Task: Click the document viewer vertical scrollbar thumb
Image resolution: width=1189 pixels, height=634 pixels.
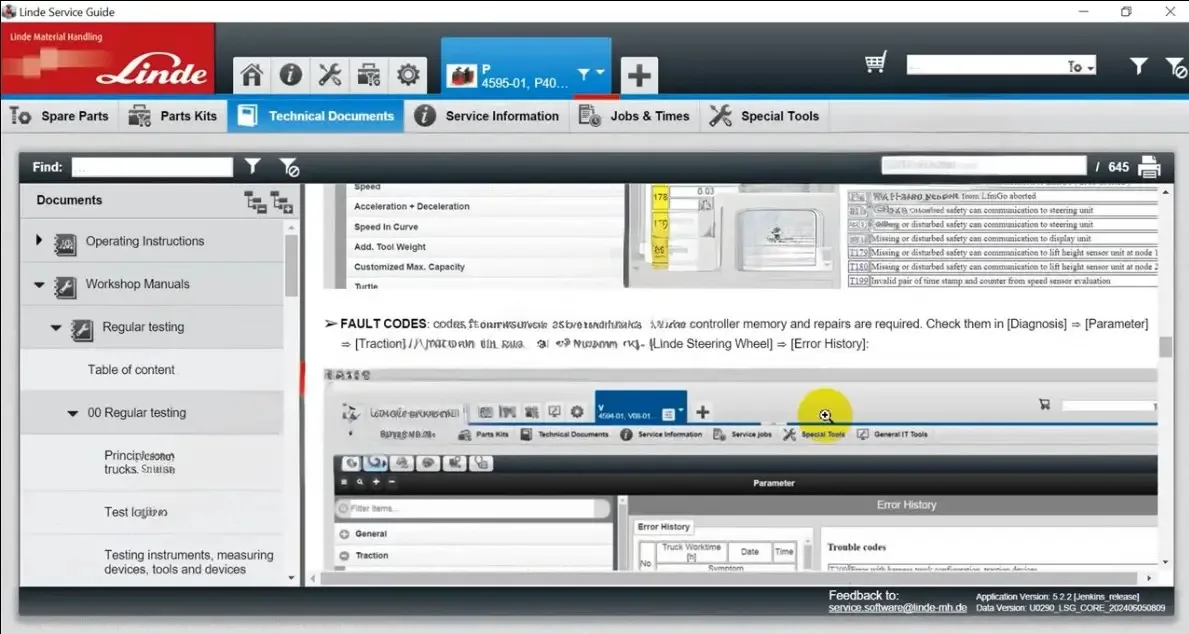Action: pos(1165,346)
